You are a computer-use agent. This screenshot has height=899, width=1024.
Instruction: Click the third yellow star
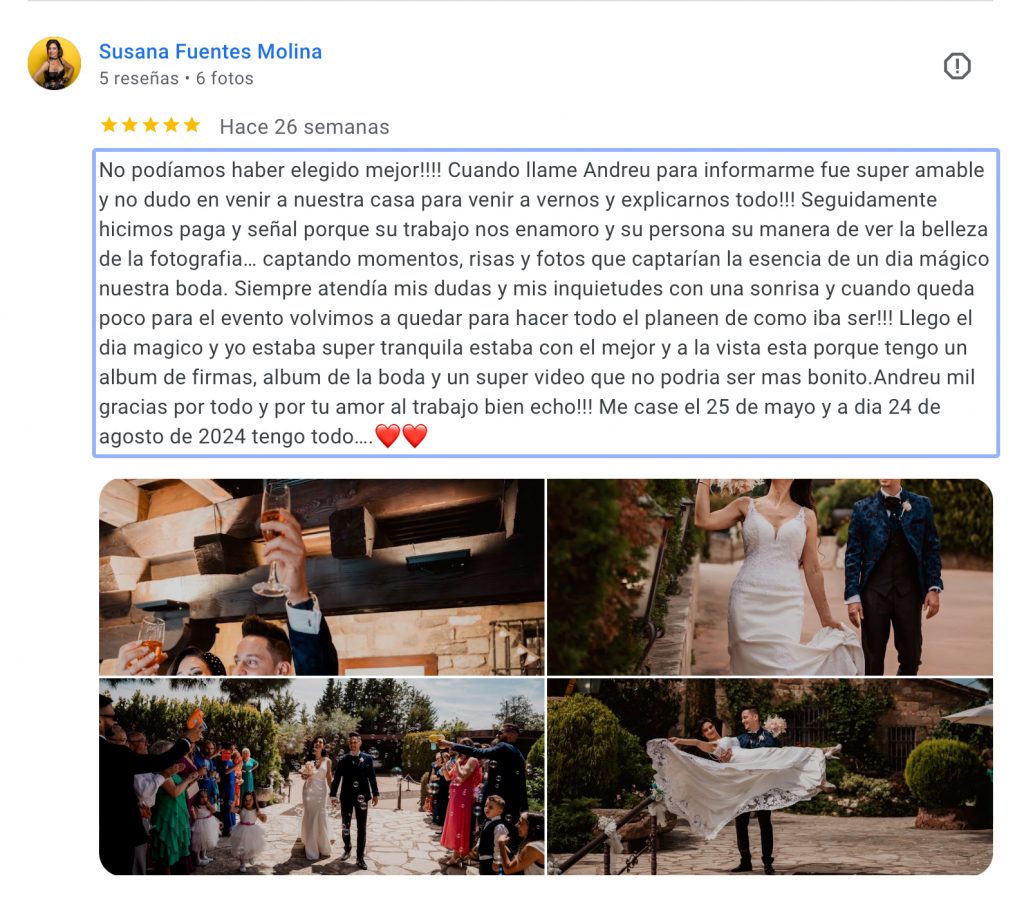[150, 125]
